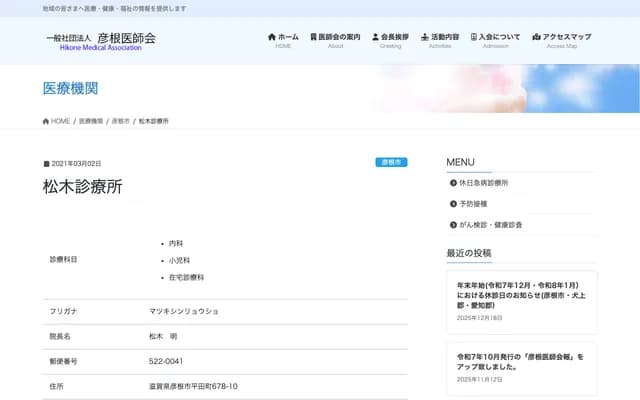Click the calendar icon next to 2021年03月02日
The width and height of the screenshot is (640, 400).
46,163
